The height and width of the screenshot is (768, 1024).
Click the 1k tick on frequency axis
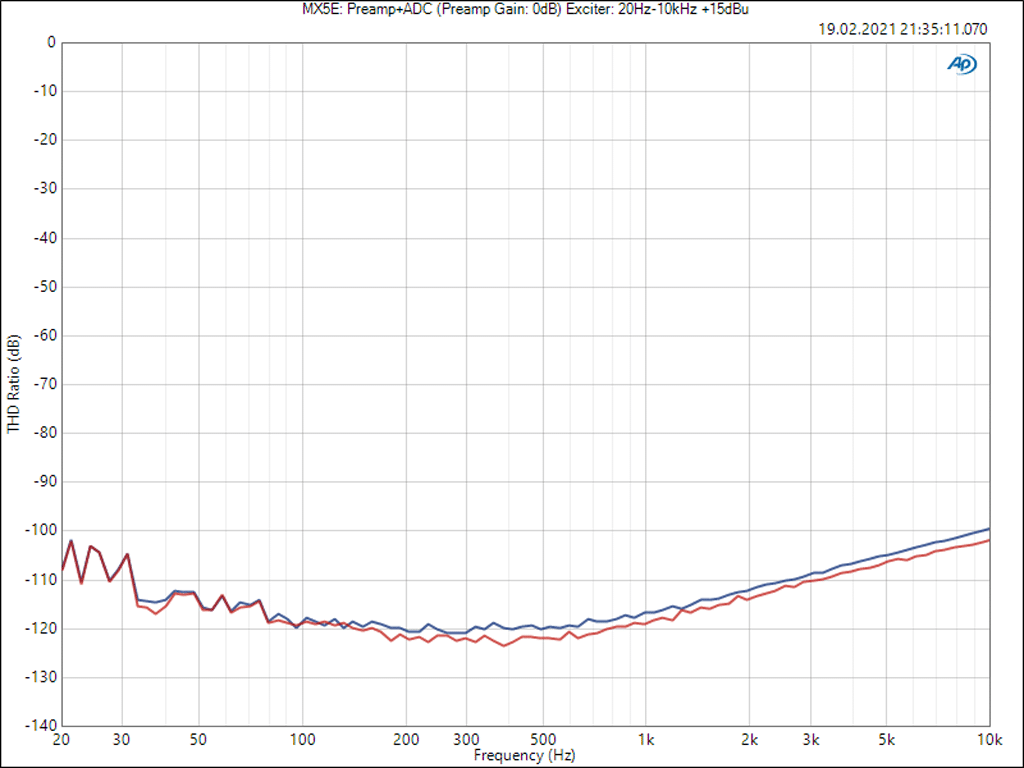pos(647,740)
